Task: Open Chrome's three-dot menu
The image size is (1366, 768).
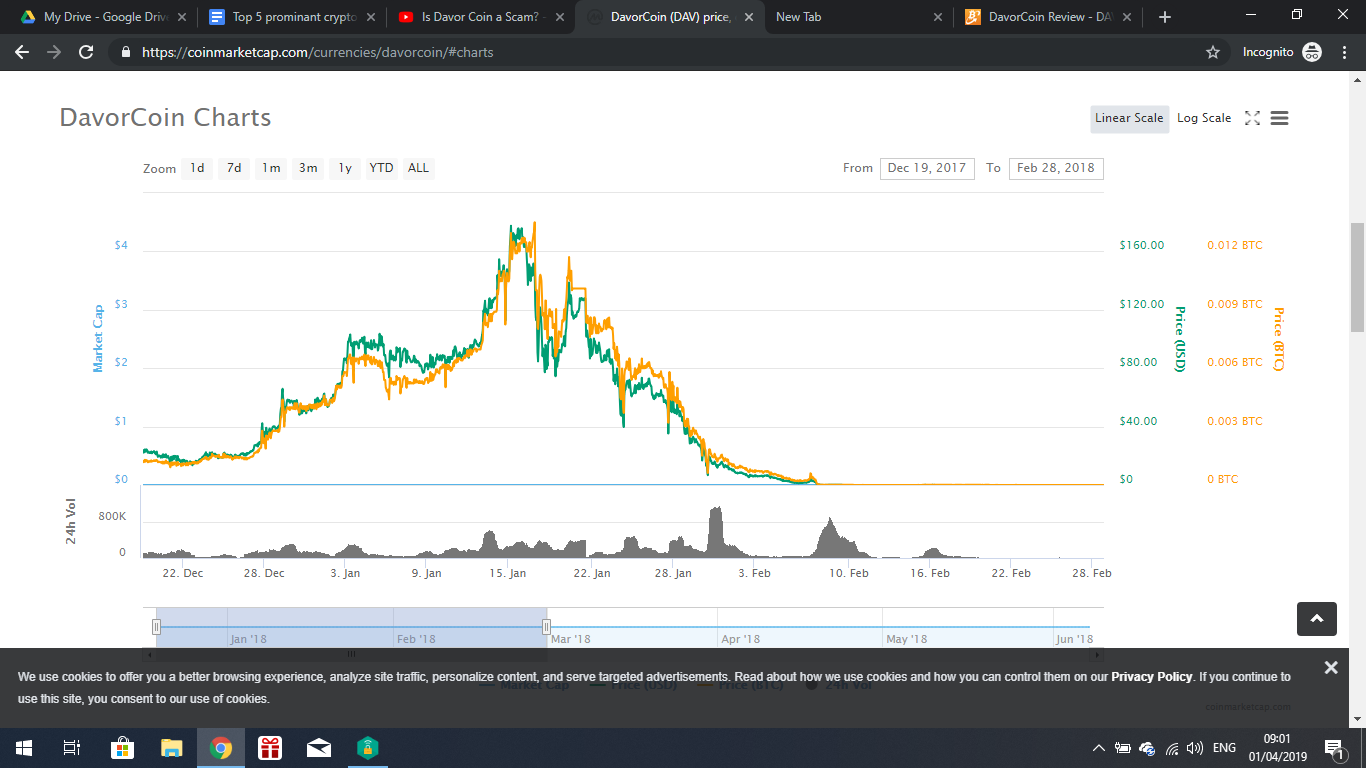Action: click(1342, 52)
